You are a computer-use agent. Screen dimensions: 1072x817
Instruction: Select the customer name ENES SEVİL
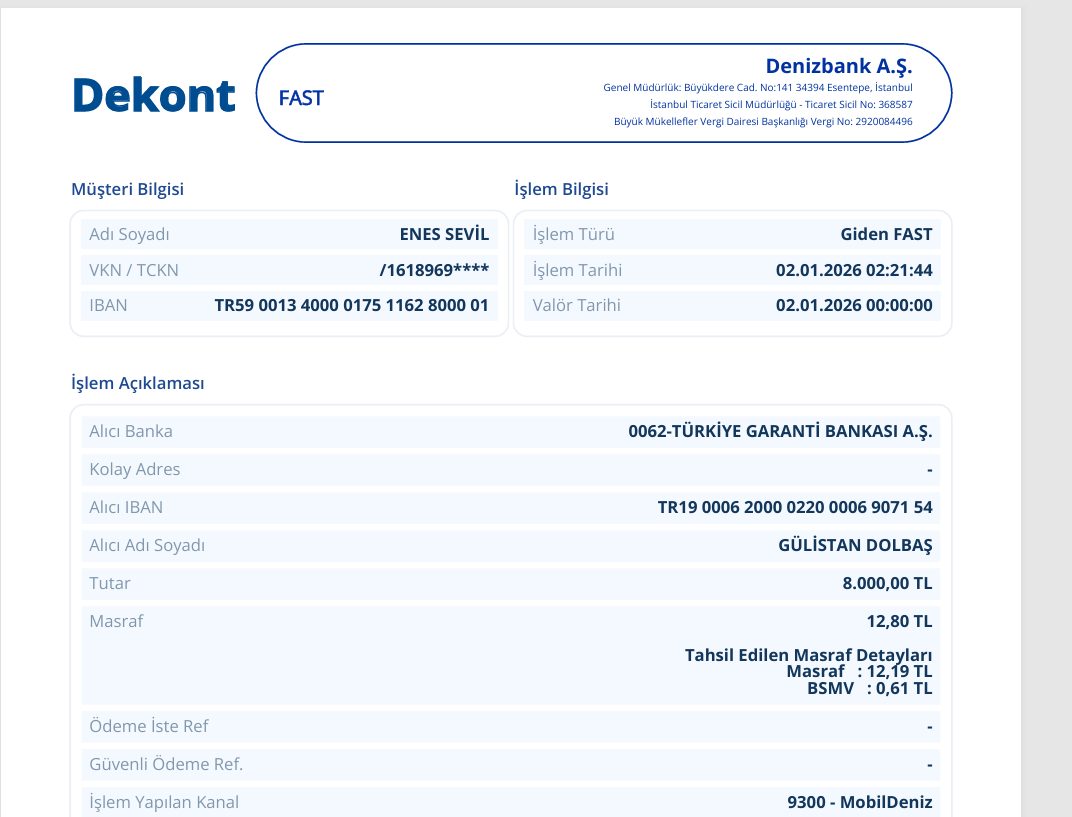coord(444,235)
